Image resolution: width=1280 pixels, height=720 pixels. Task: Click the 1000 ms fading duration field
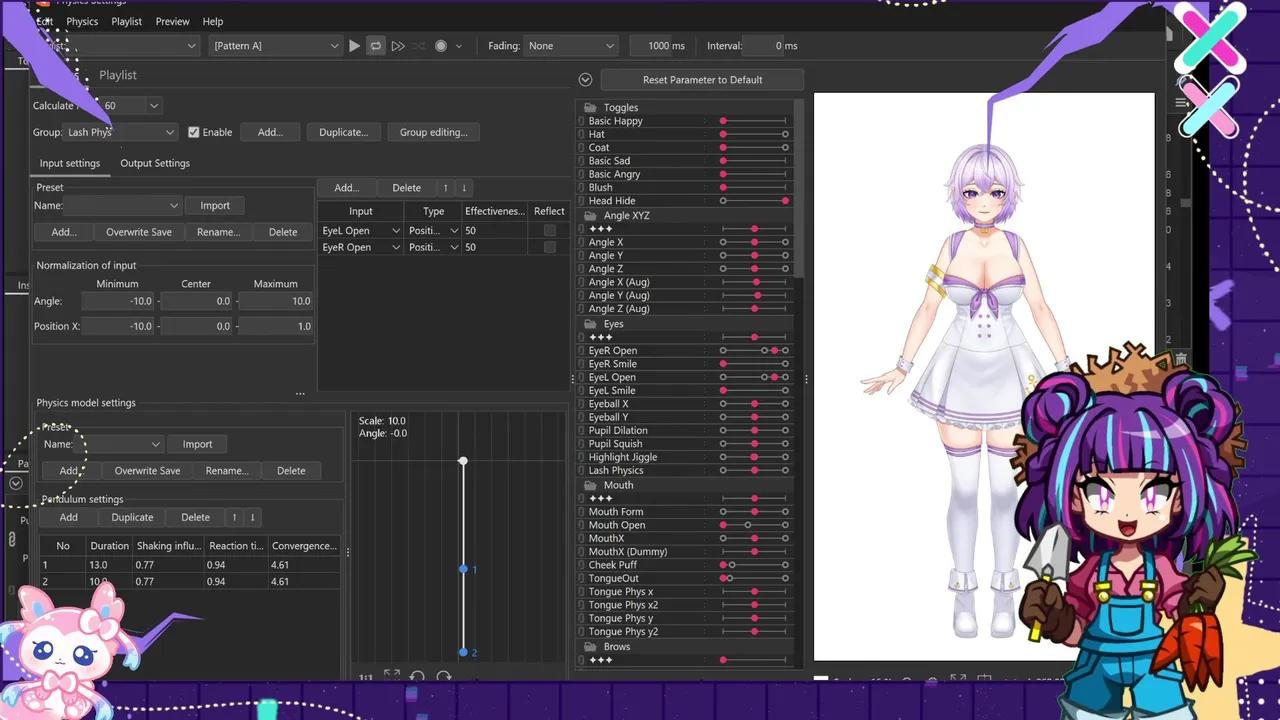[x=661, y=45]
